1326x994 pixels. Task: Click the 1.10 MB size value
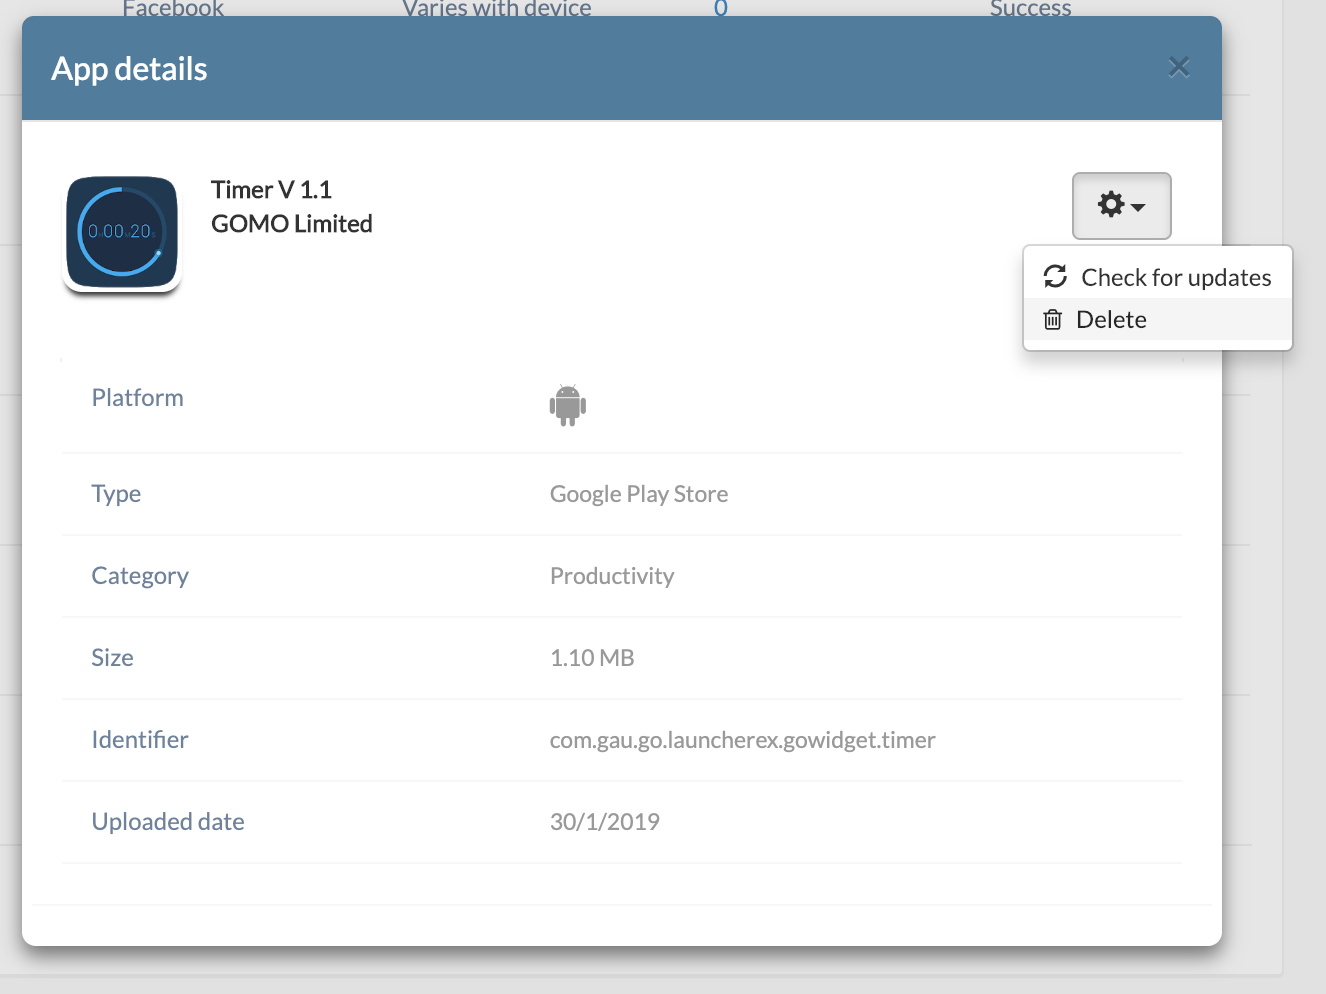592,658
